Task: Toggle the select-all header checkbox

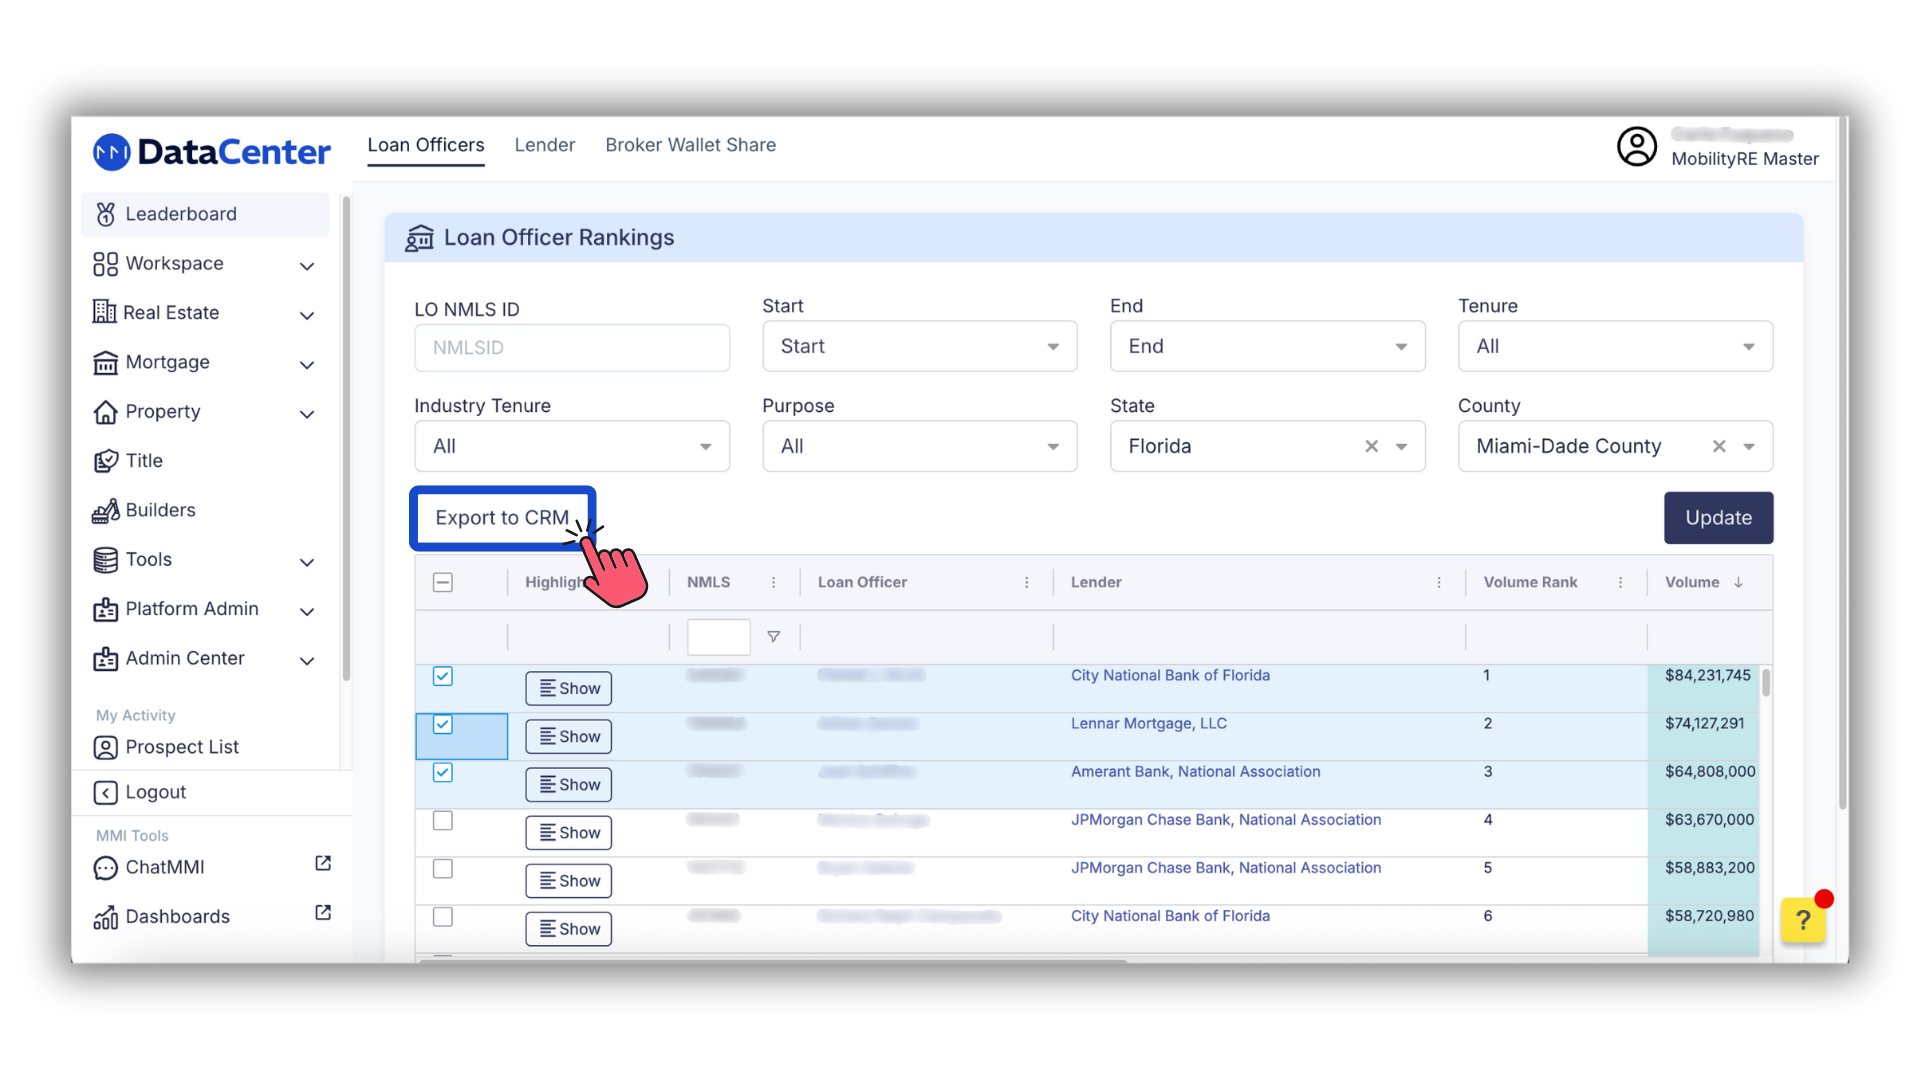Action: click(443, 583)
